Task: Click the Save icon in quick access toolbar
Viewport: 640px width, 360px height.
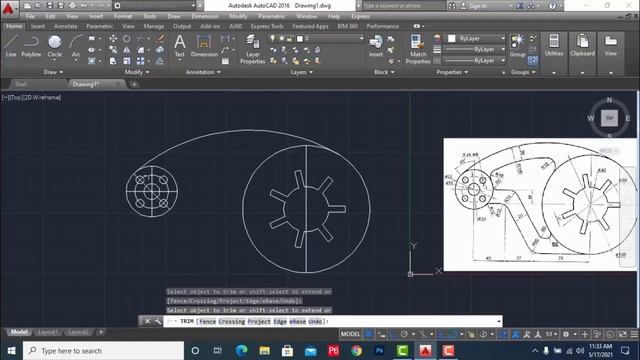Action: pyautogui.click(x=49, y=5)
